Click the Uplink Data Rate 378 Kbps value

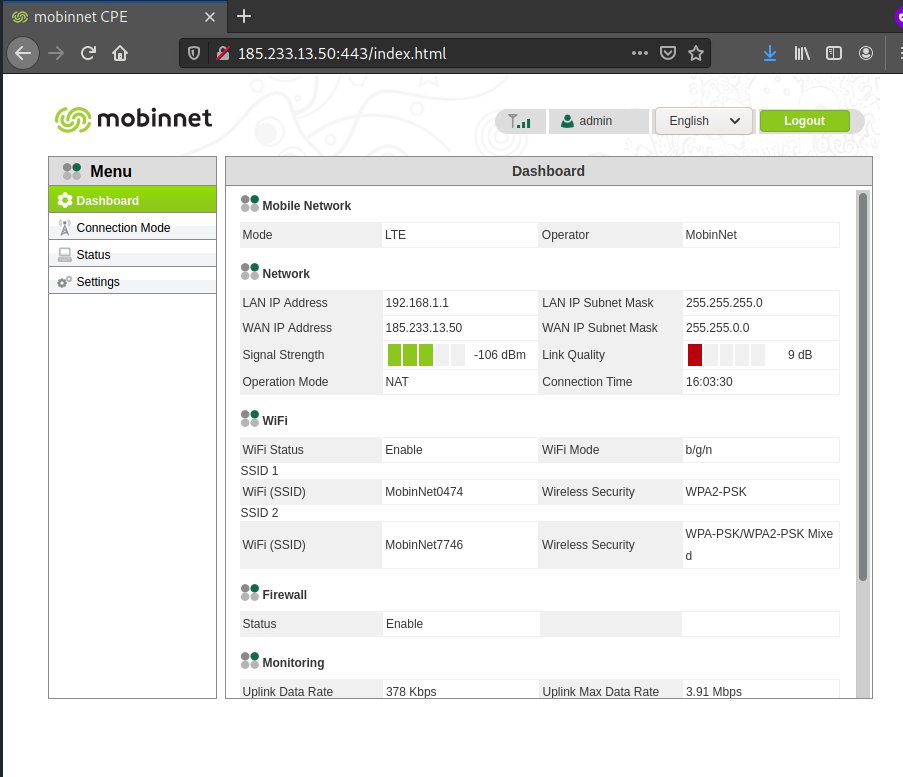coord(411,691)
